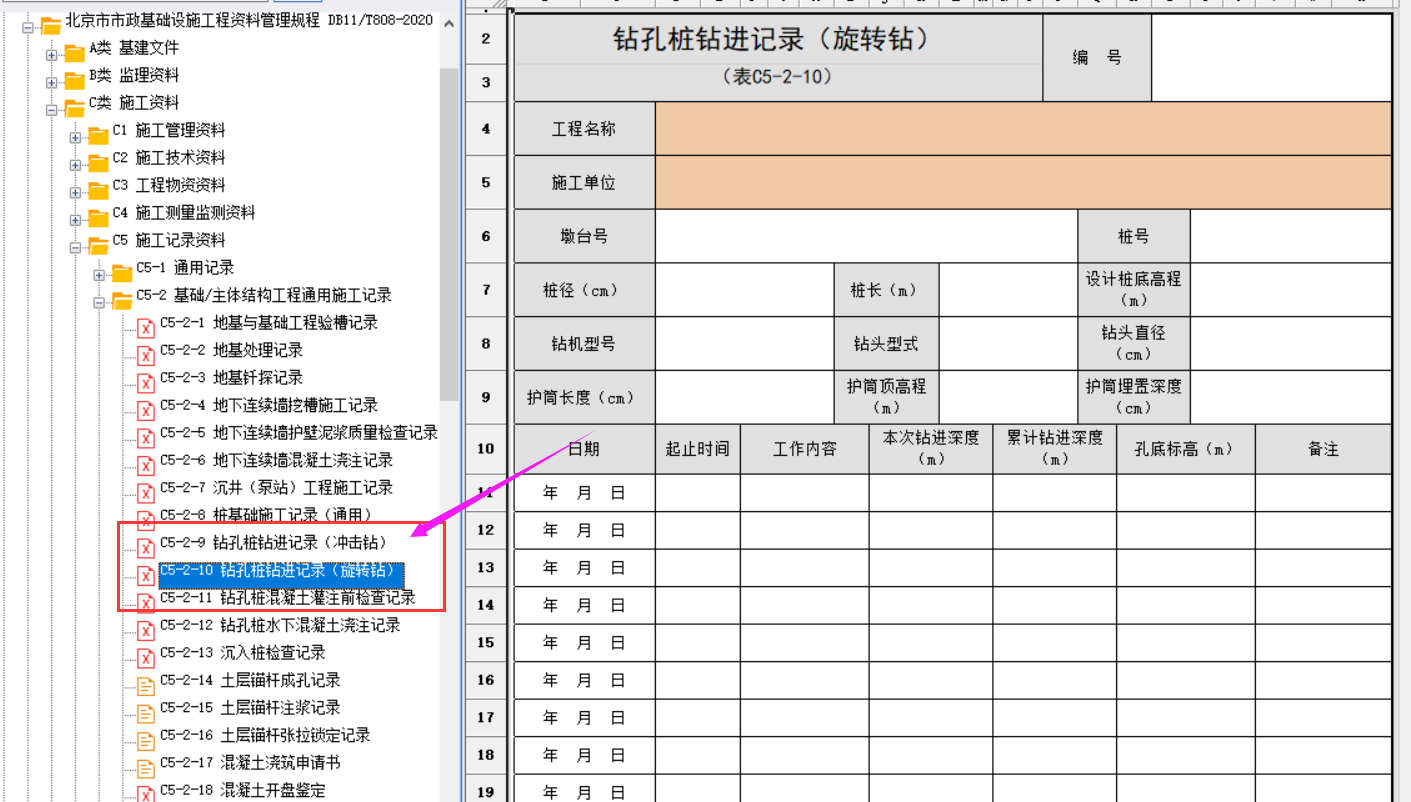Select spreadsheet row header 4
Image resolution: width=1411 pixels, height=802 pixels.
pos(486,128)
